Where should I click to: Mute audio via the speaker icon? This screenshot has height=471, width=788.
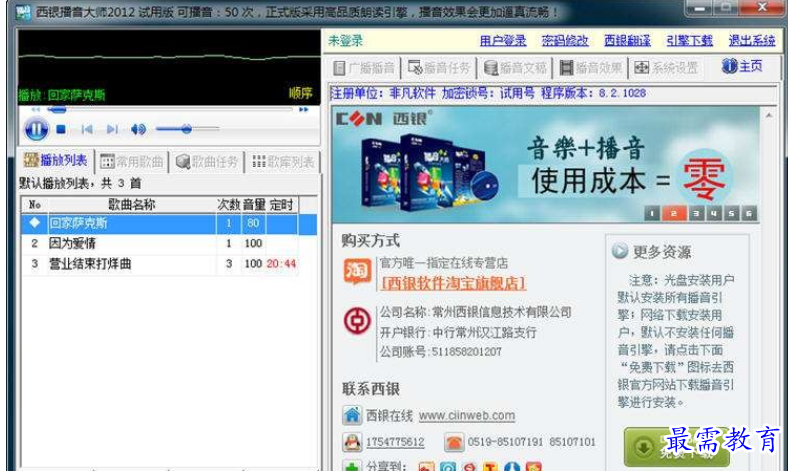pyautogui.click(x=138, y=130)
